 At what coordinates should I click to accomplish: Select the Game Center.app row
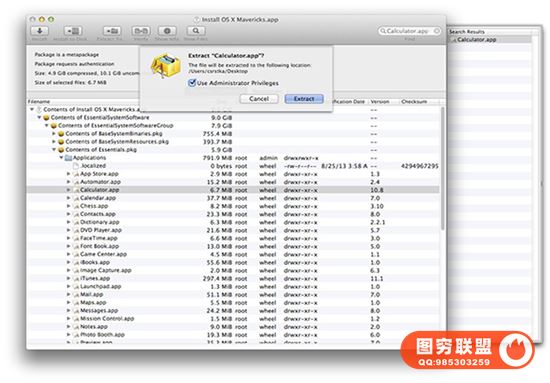pyautogui.click(x=233, y=255)
